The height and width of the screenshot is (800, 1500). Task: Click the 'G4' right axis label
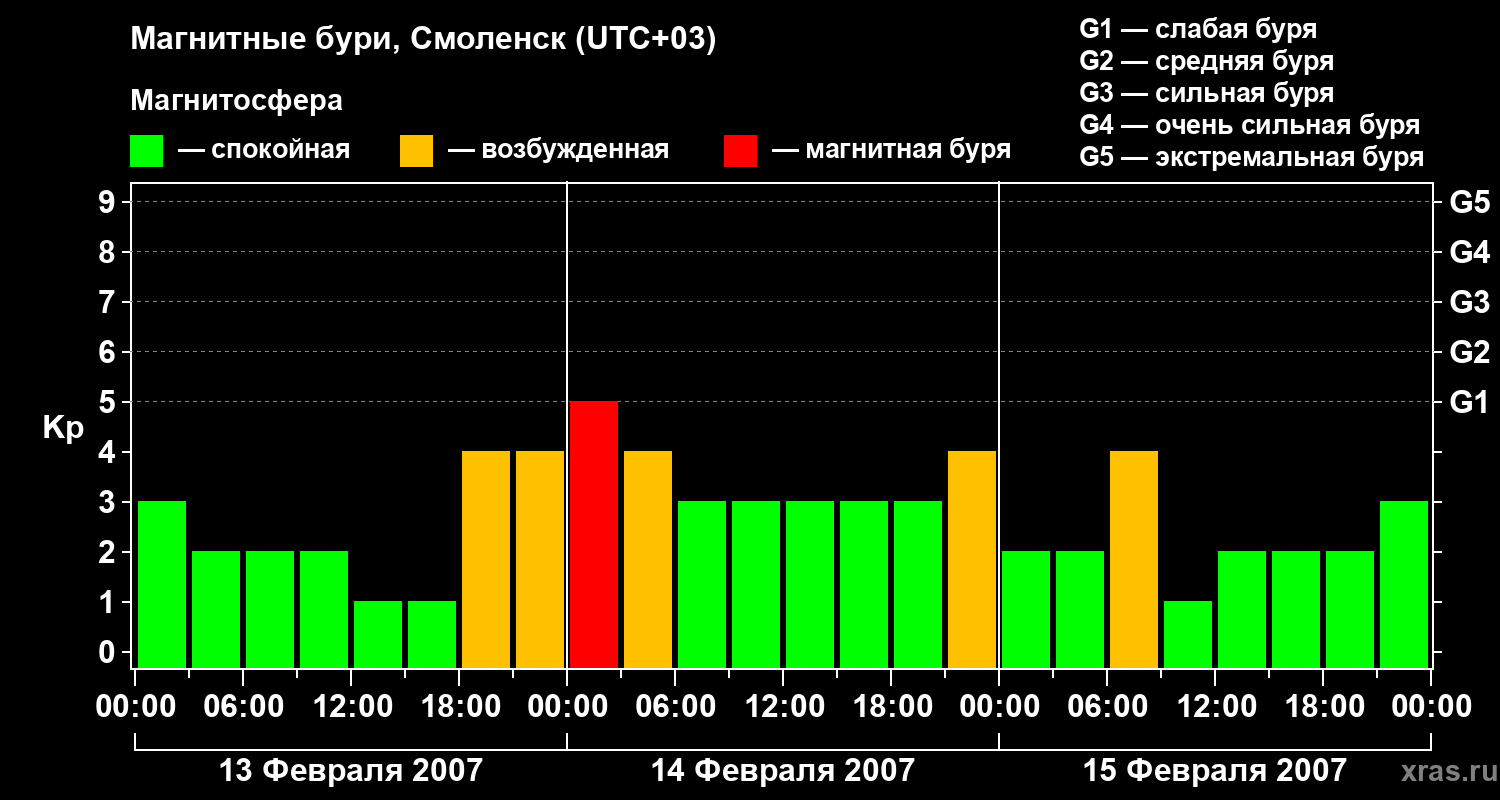[1469, 252]
